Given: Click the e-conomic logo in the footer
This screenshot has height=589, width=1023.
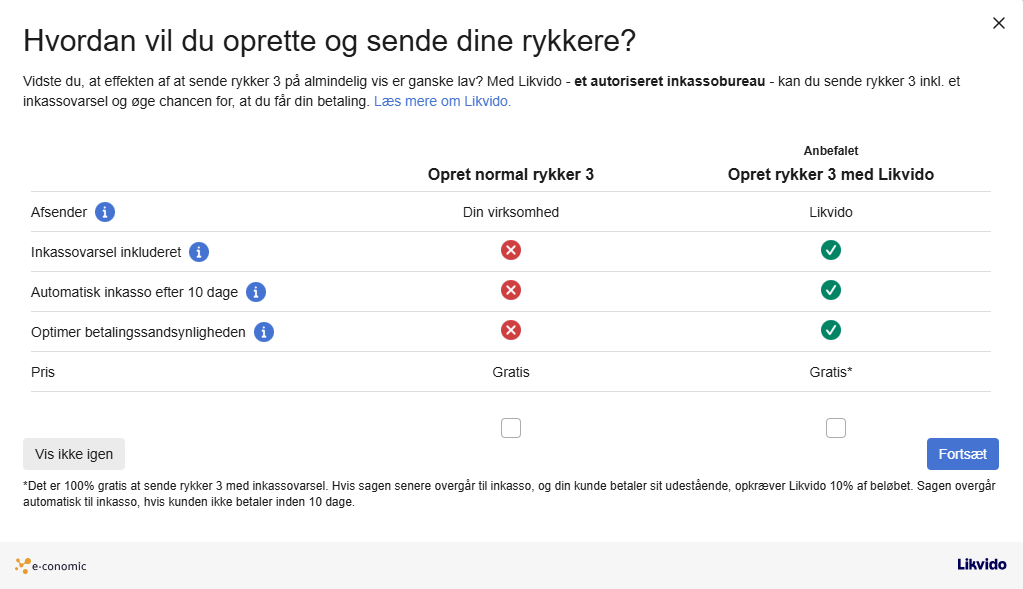Looking at the screenshot, I should (50, 565).
